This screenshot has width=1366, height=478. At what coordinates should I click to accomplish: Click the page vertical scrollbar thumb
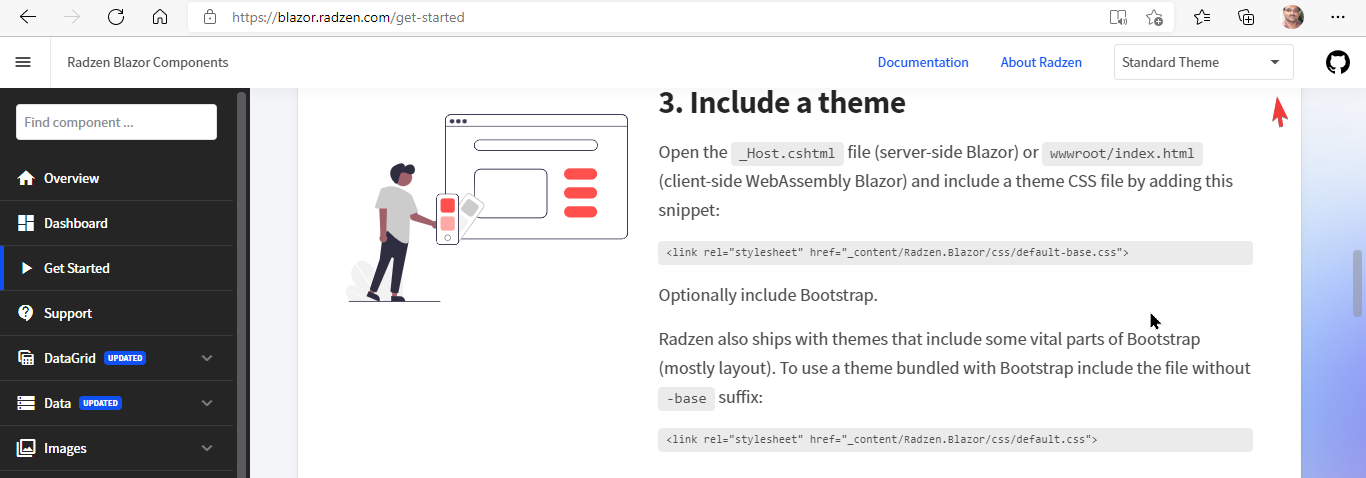[x=1357, y=283]
